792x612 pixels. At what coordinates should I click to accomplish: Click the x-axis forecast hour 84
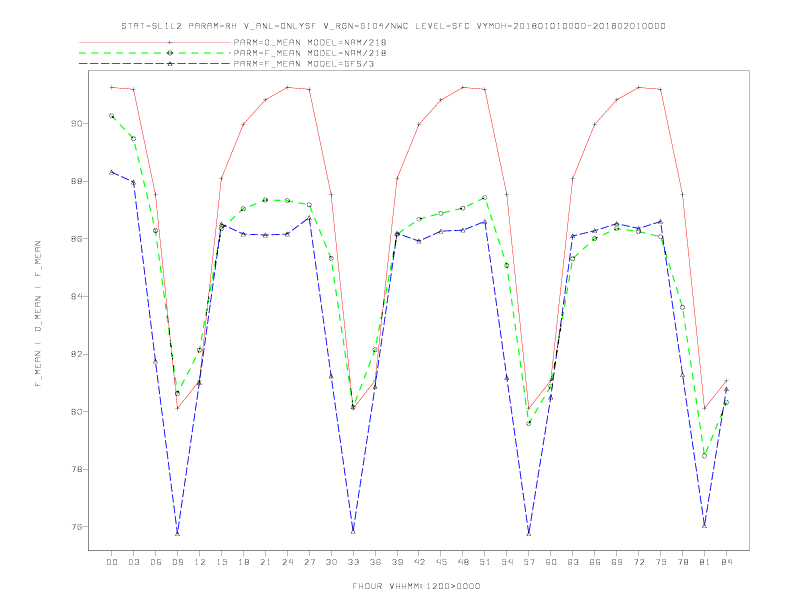727,562
